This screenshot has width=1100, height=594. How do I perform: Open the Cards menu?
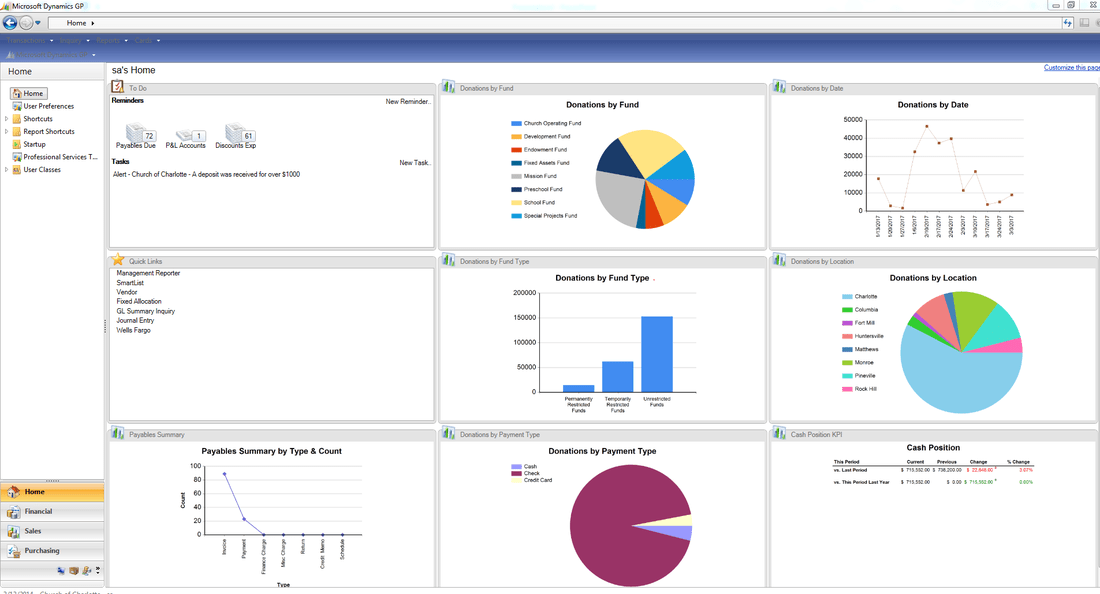(x=143, y=41)
